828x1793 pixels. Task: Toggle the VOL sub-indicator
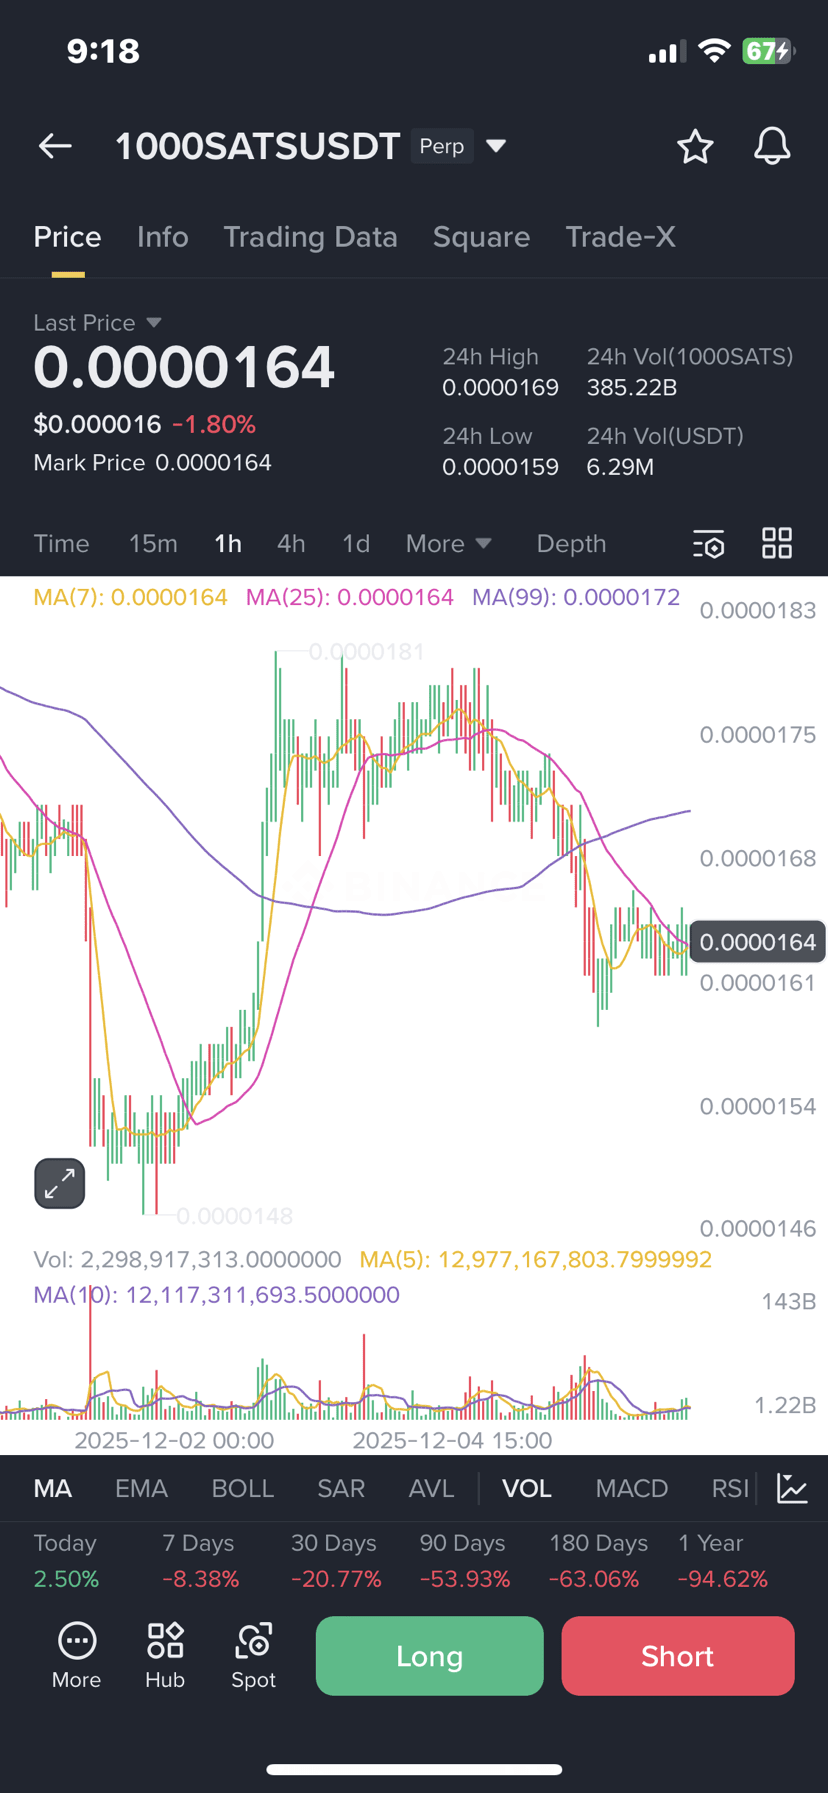pos(526,1488)
